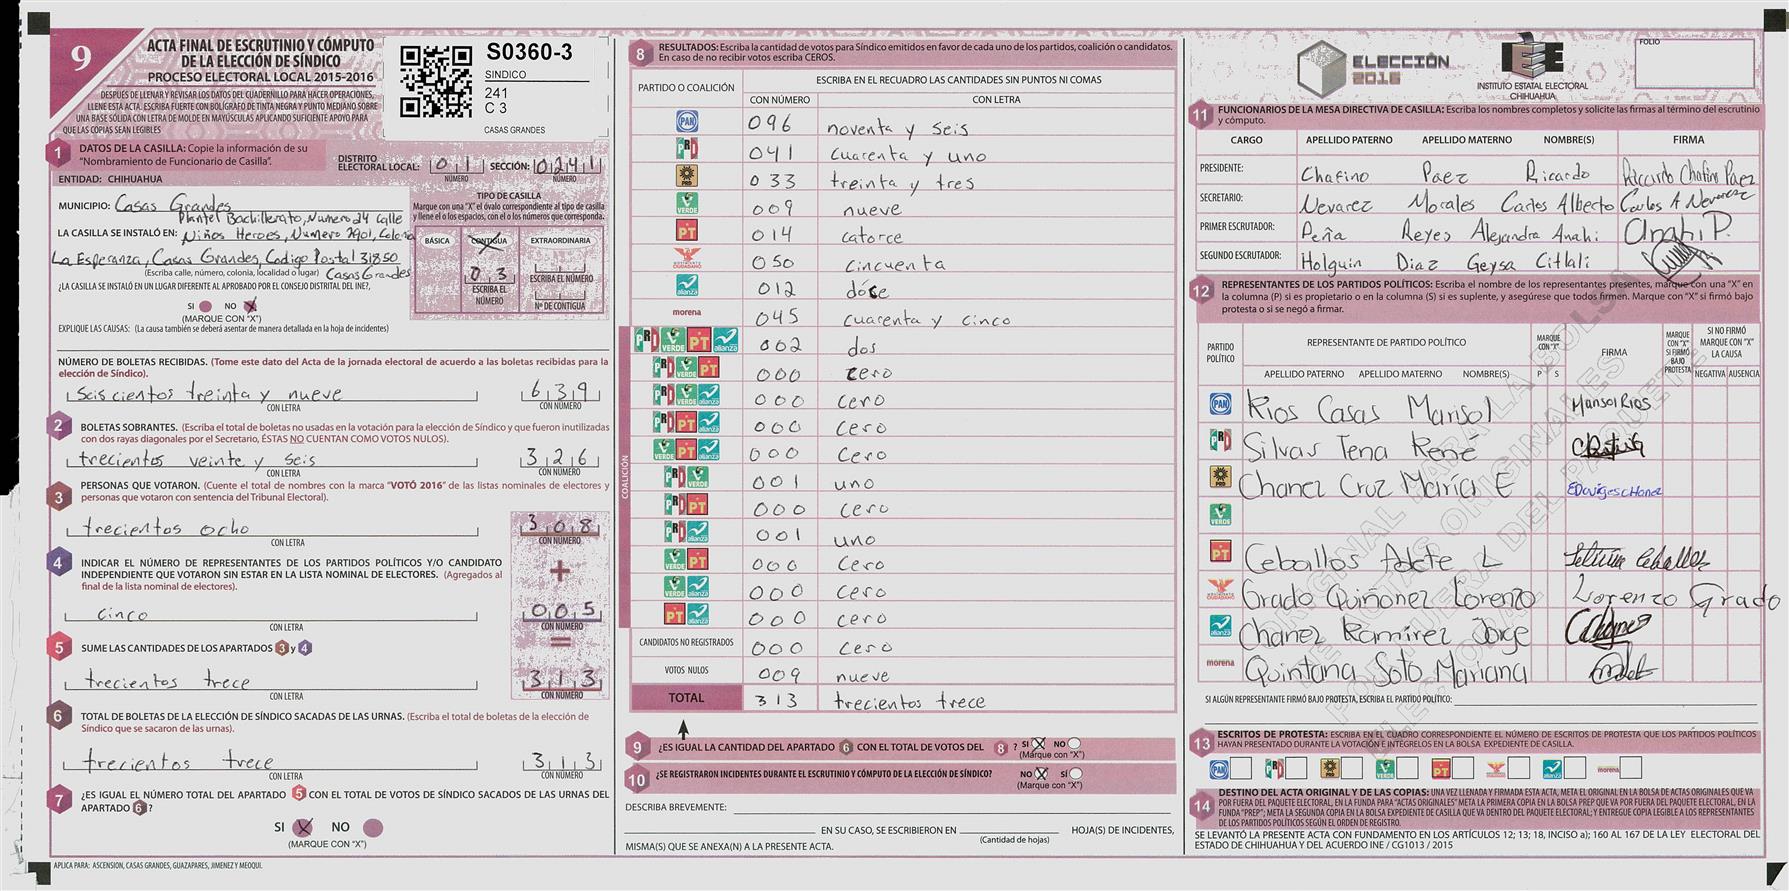Viewport: 1789px width, 891px height.
Task: Click the PAN logo in results table
Action: (x=687, y=122)
